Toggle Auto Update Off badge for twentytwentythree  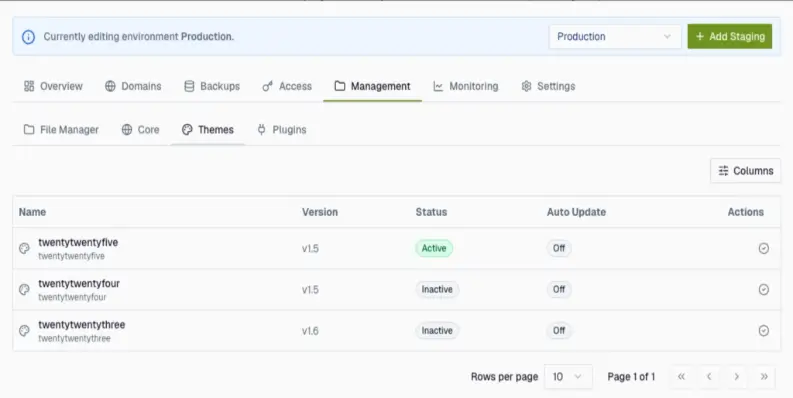point(559,331)
